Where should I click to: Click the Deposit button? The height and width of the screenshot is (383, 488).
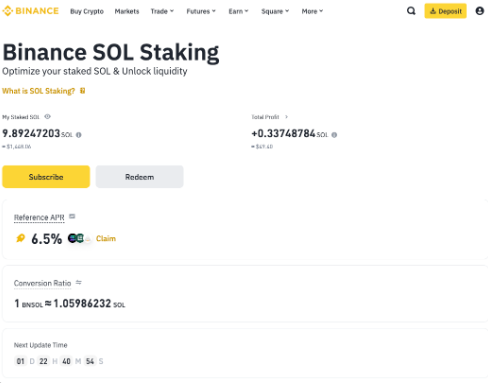[x=445, y=11]
